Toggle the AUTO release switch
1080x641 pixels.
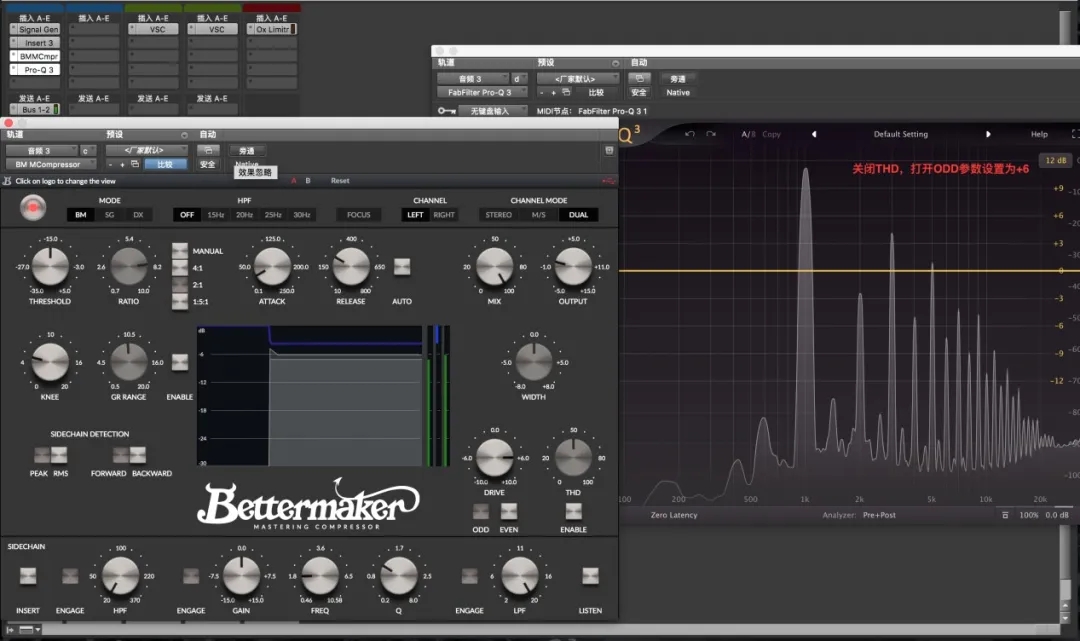tap(402, 267)
